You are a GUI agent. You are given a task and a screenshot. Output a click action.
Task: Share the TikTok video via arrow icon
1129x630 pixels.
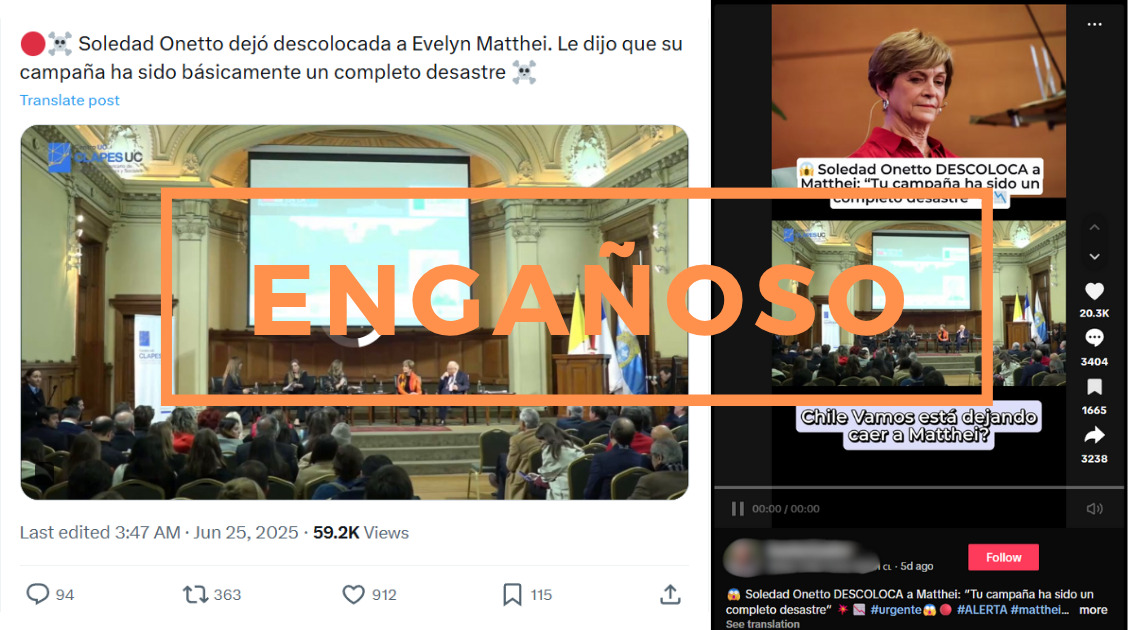[1094, 435]
